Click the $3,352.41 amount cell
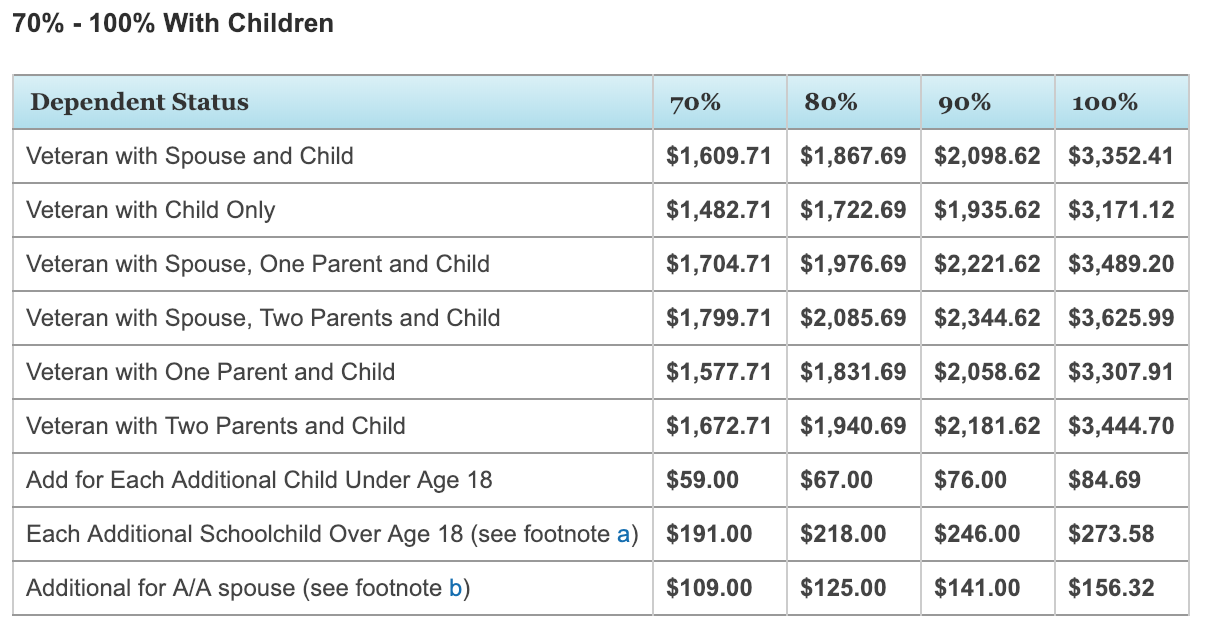The image size is (1208, 640). click(1121, 156)
